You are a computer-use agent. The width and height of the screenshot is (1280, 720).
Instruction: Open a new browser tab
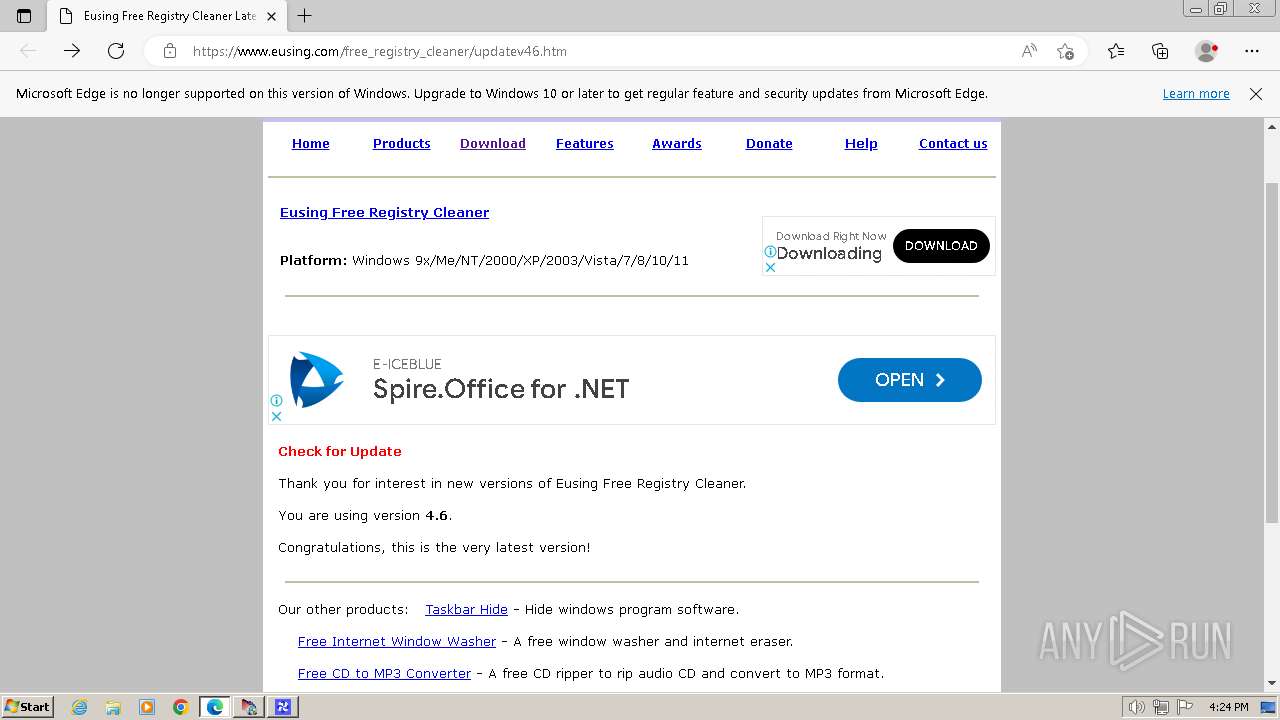[305, 16]
